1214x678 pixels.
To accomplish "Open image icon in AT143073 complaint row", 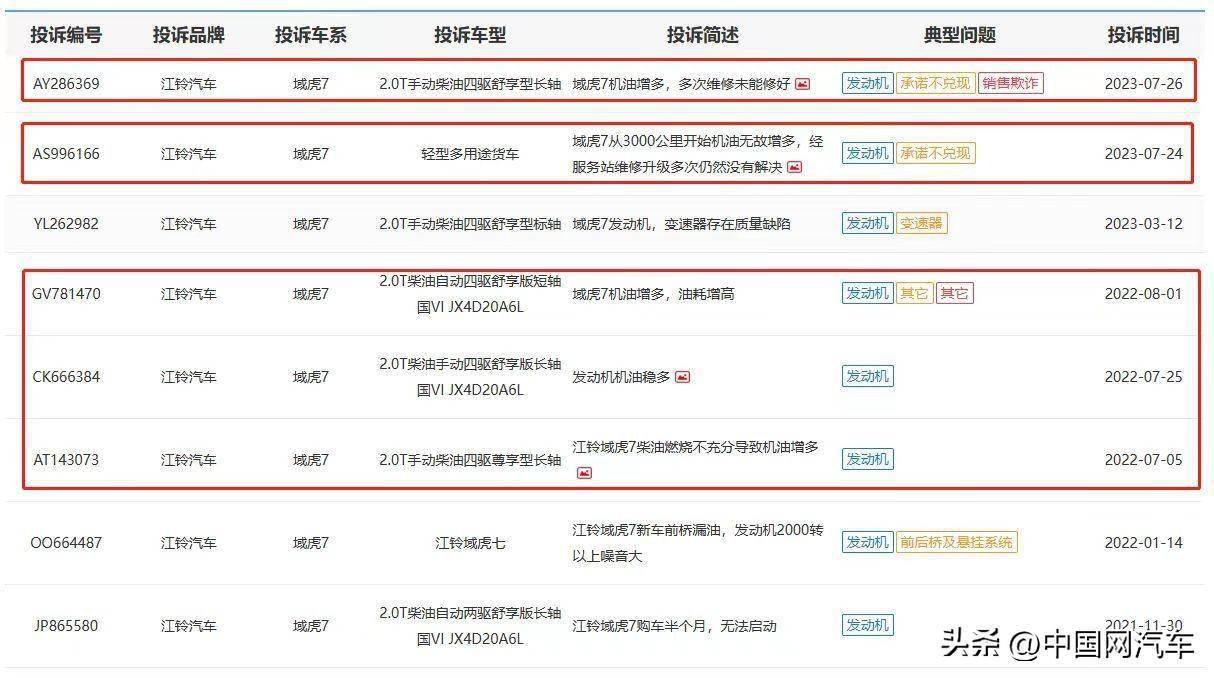I will coord(584,472).
